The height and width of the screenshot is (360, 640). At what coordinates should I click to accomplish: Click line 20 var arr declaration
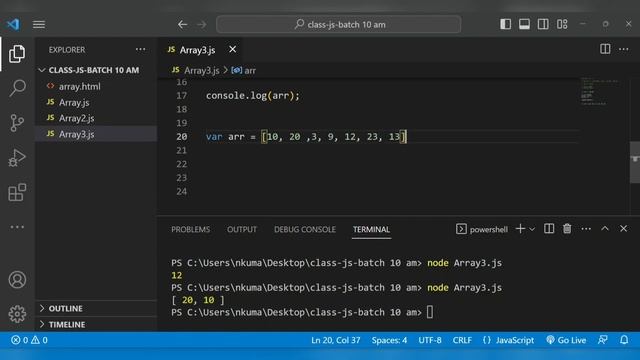point(306,137)
